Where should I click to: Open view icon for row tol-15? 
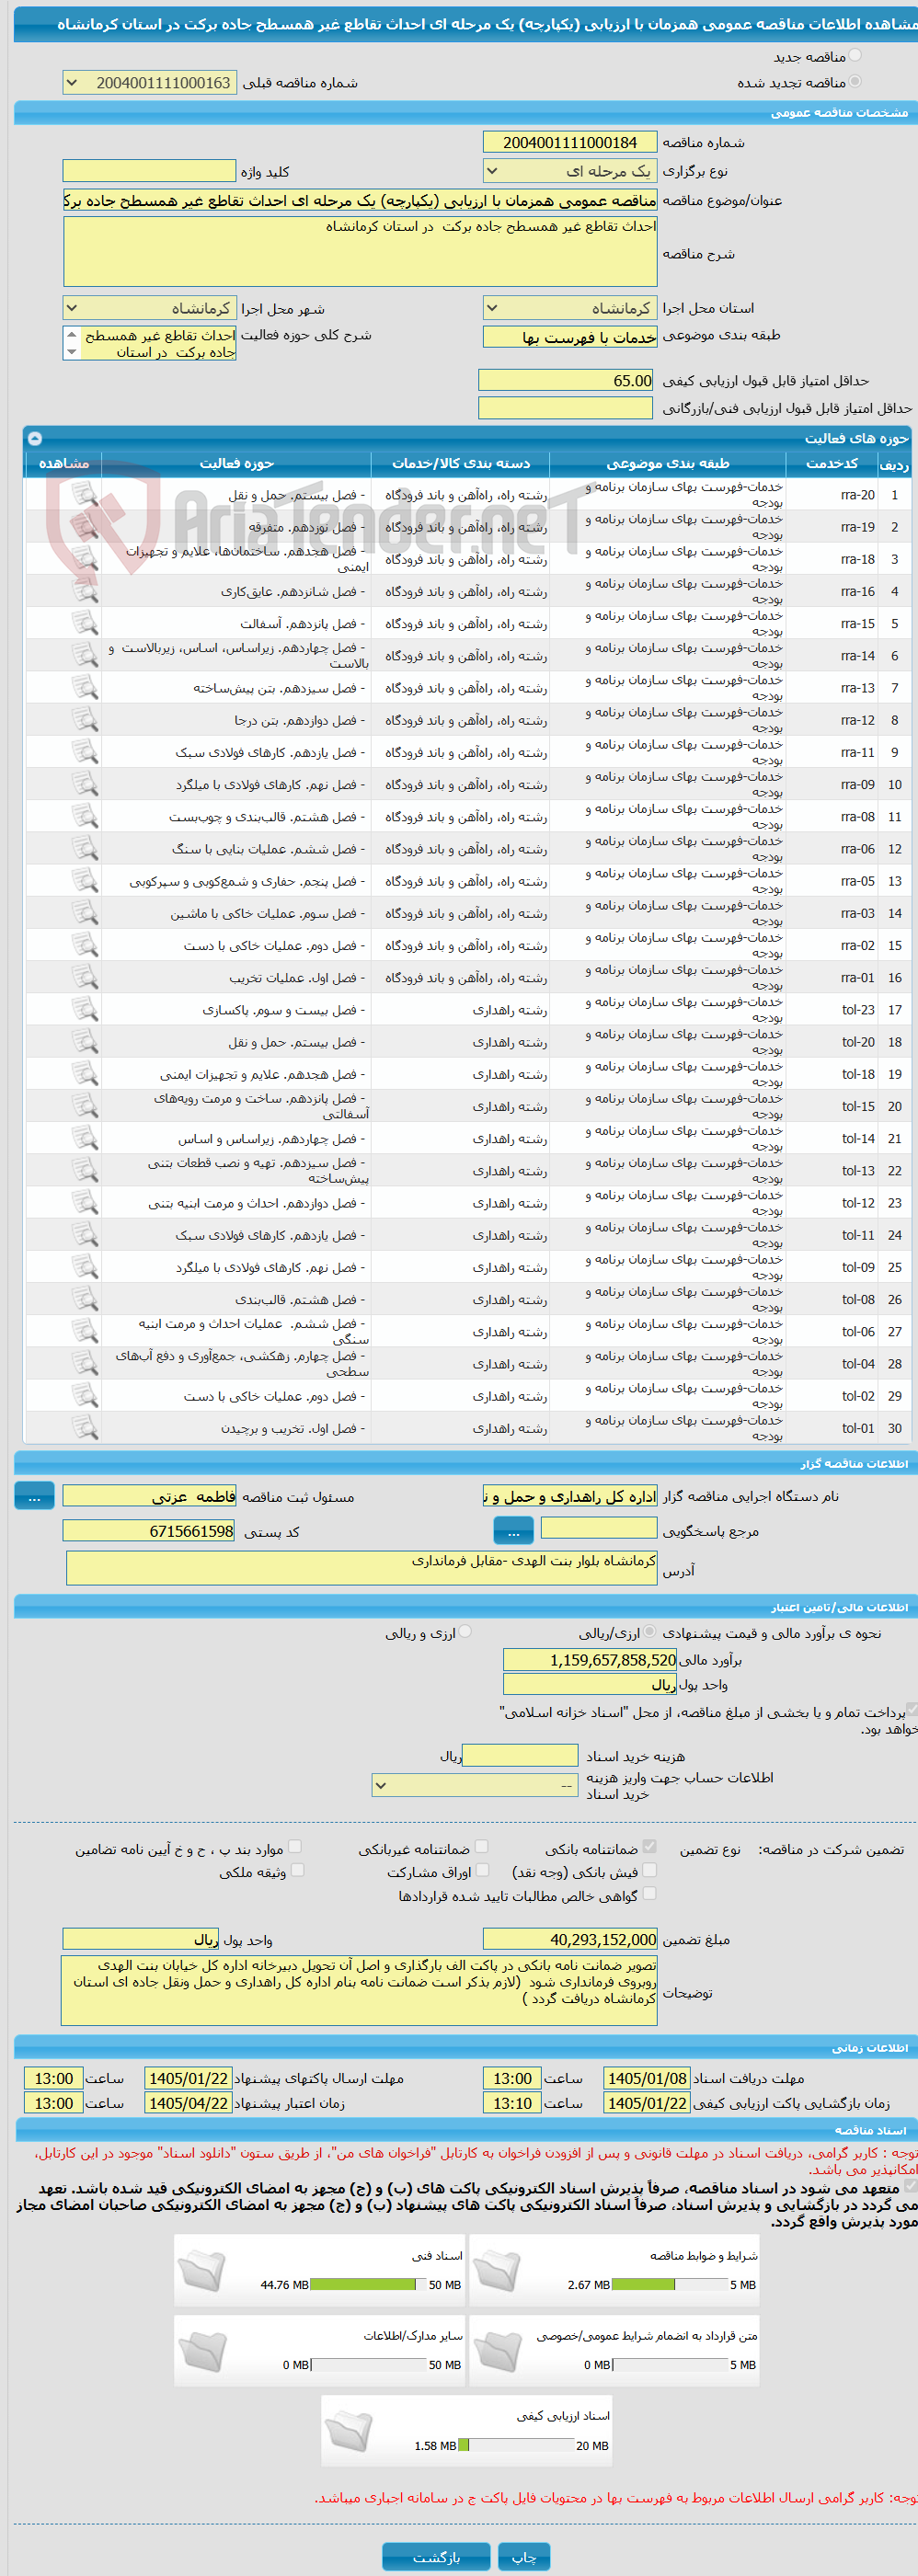click(85, 1106)
